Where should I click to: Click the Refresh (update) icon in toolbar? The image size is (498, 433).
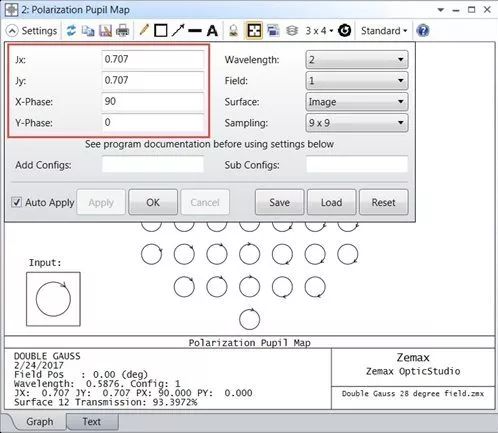[x=71, y=31]
